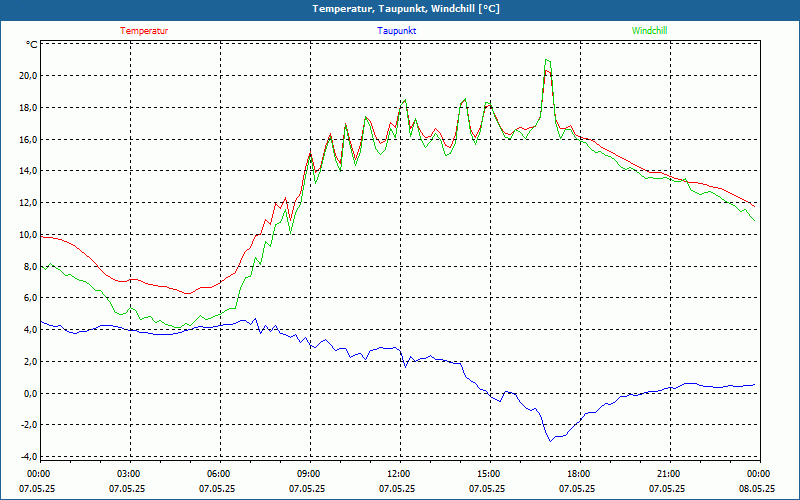
Task: Click the blue Taupunkt legend label
Action: (396, 31)
